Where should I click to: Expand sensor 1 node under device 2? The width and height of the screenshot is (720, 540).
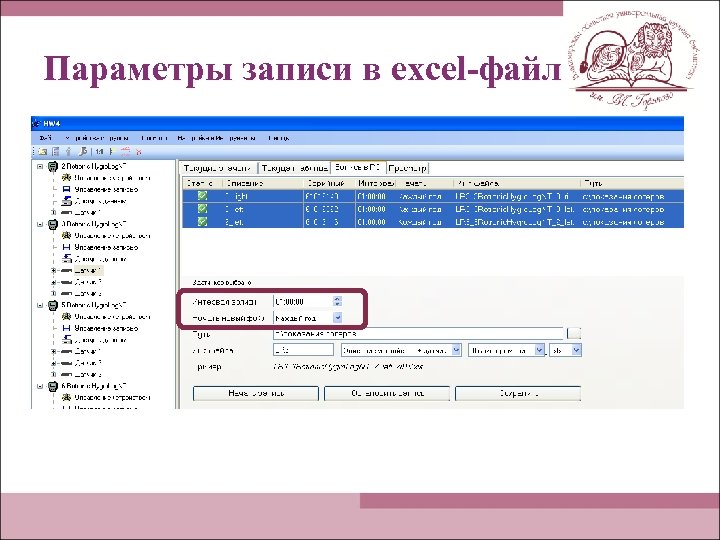54,213
